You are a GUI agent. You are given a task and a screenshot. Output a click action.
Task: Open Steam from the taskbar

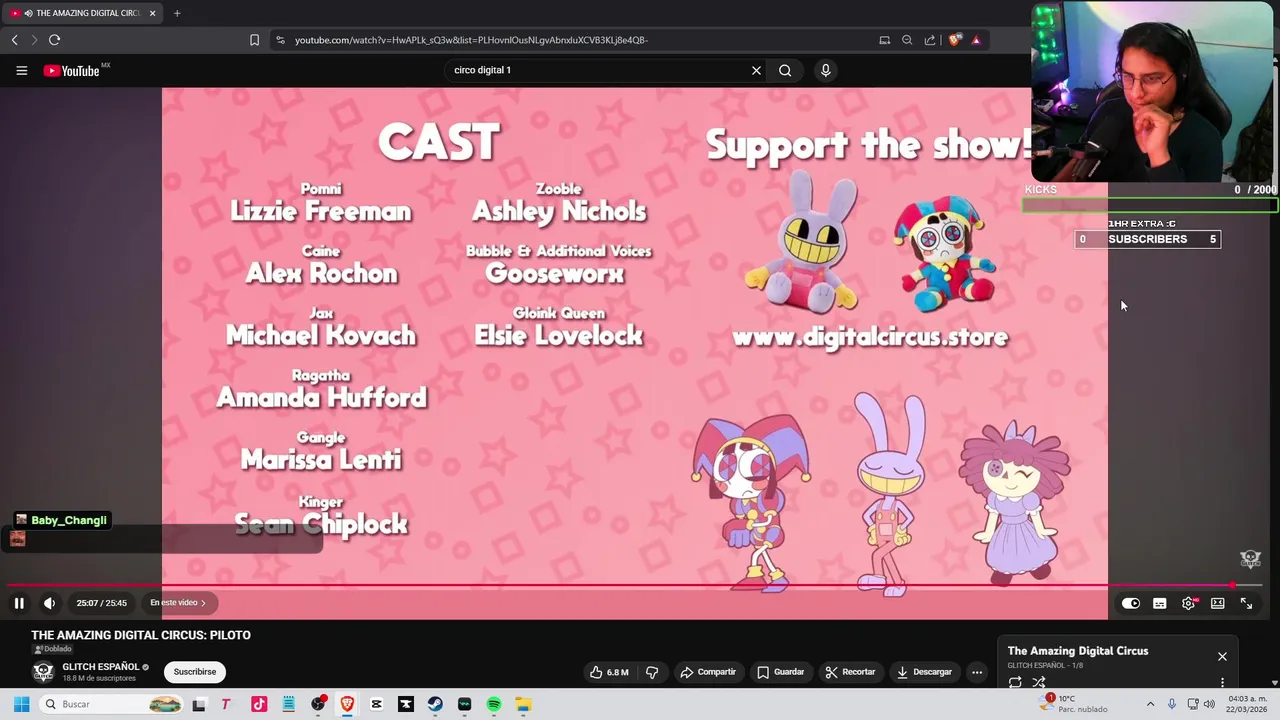pos(435,704)
